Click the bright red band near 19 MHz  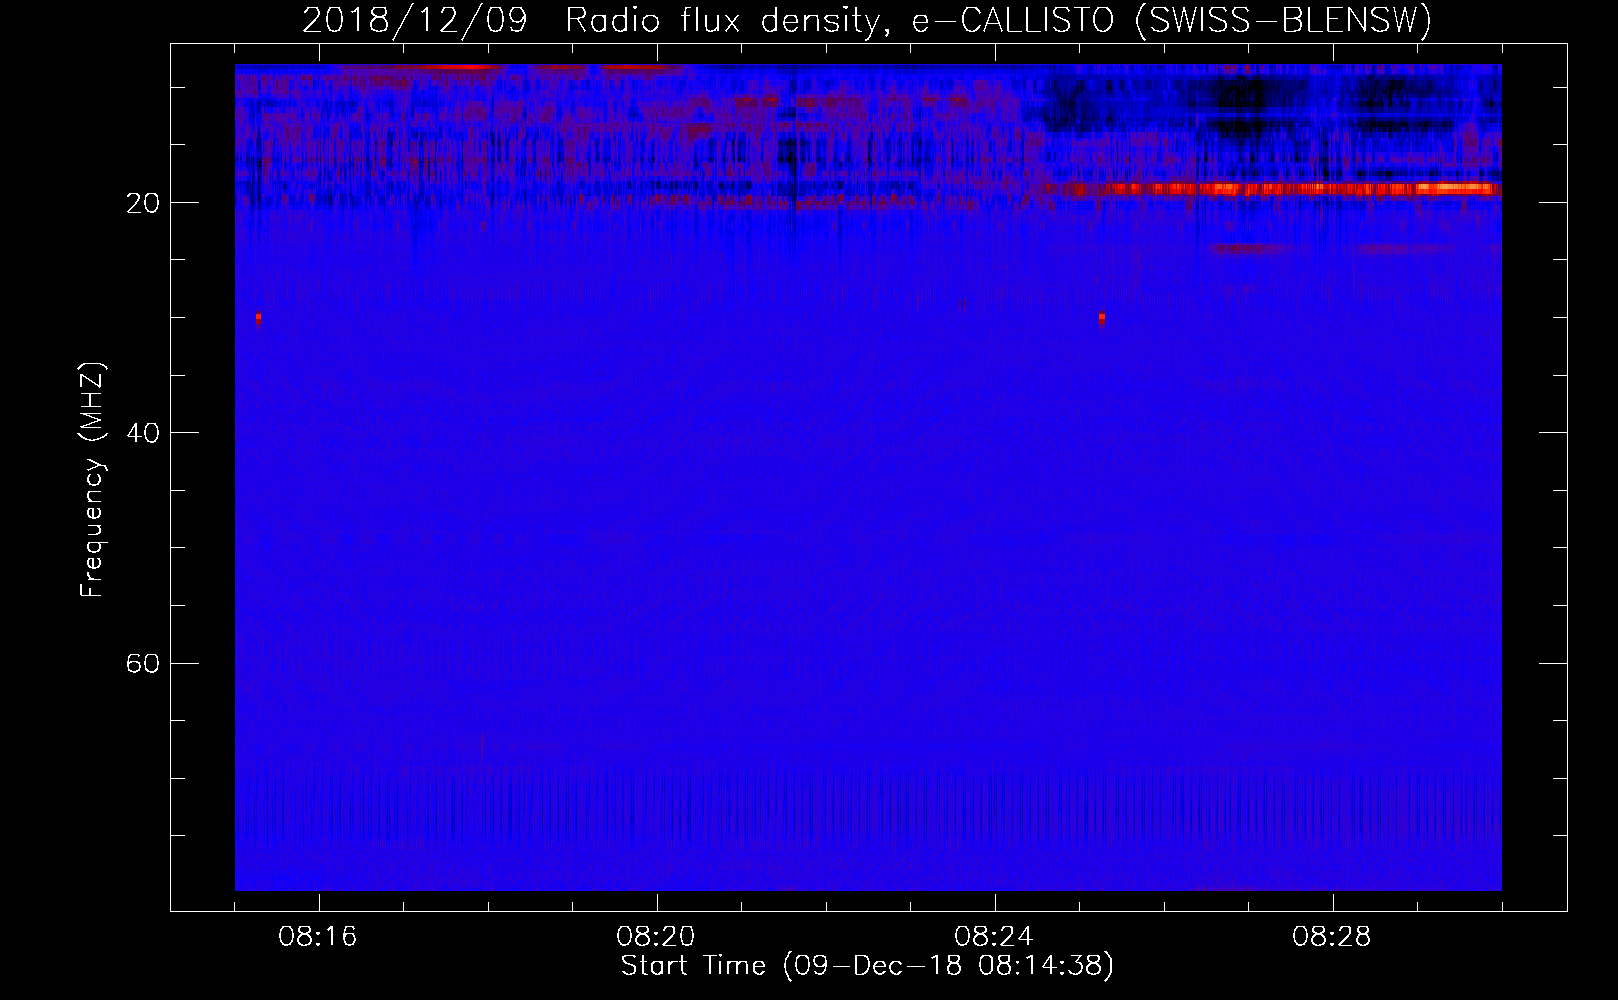click(x=1270, y=188)
